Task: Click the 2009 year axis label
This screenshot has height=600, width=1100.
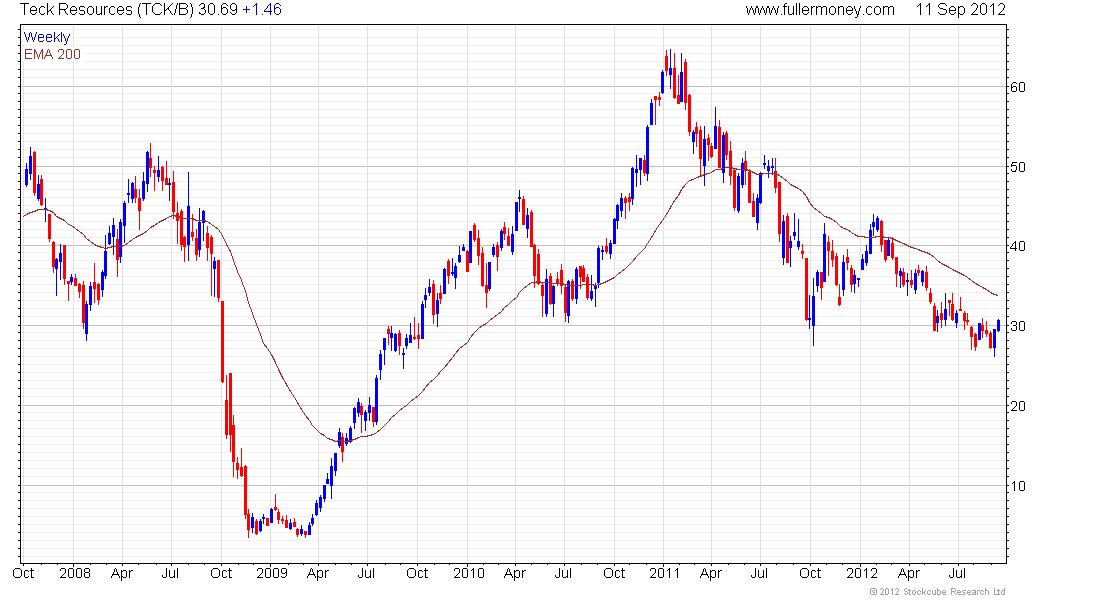Action: [x=271, y=573]
